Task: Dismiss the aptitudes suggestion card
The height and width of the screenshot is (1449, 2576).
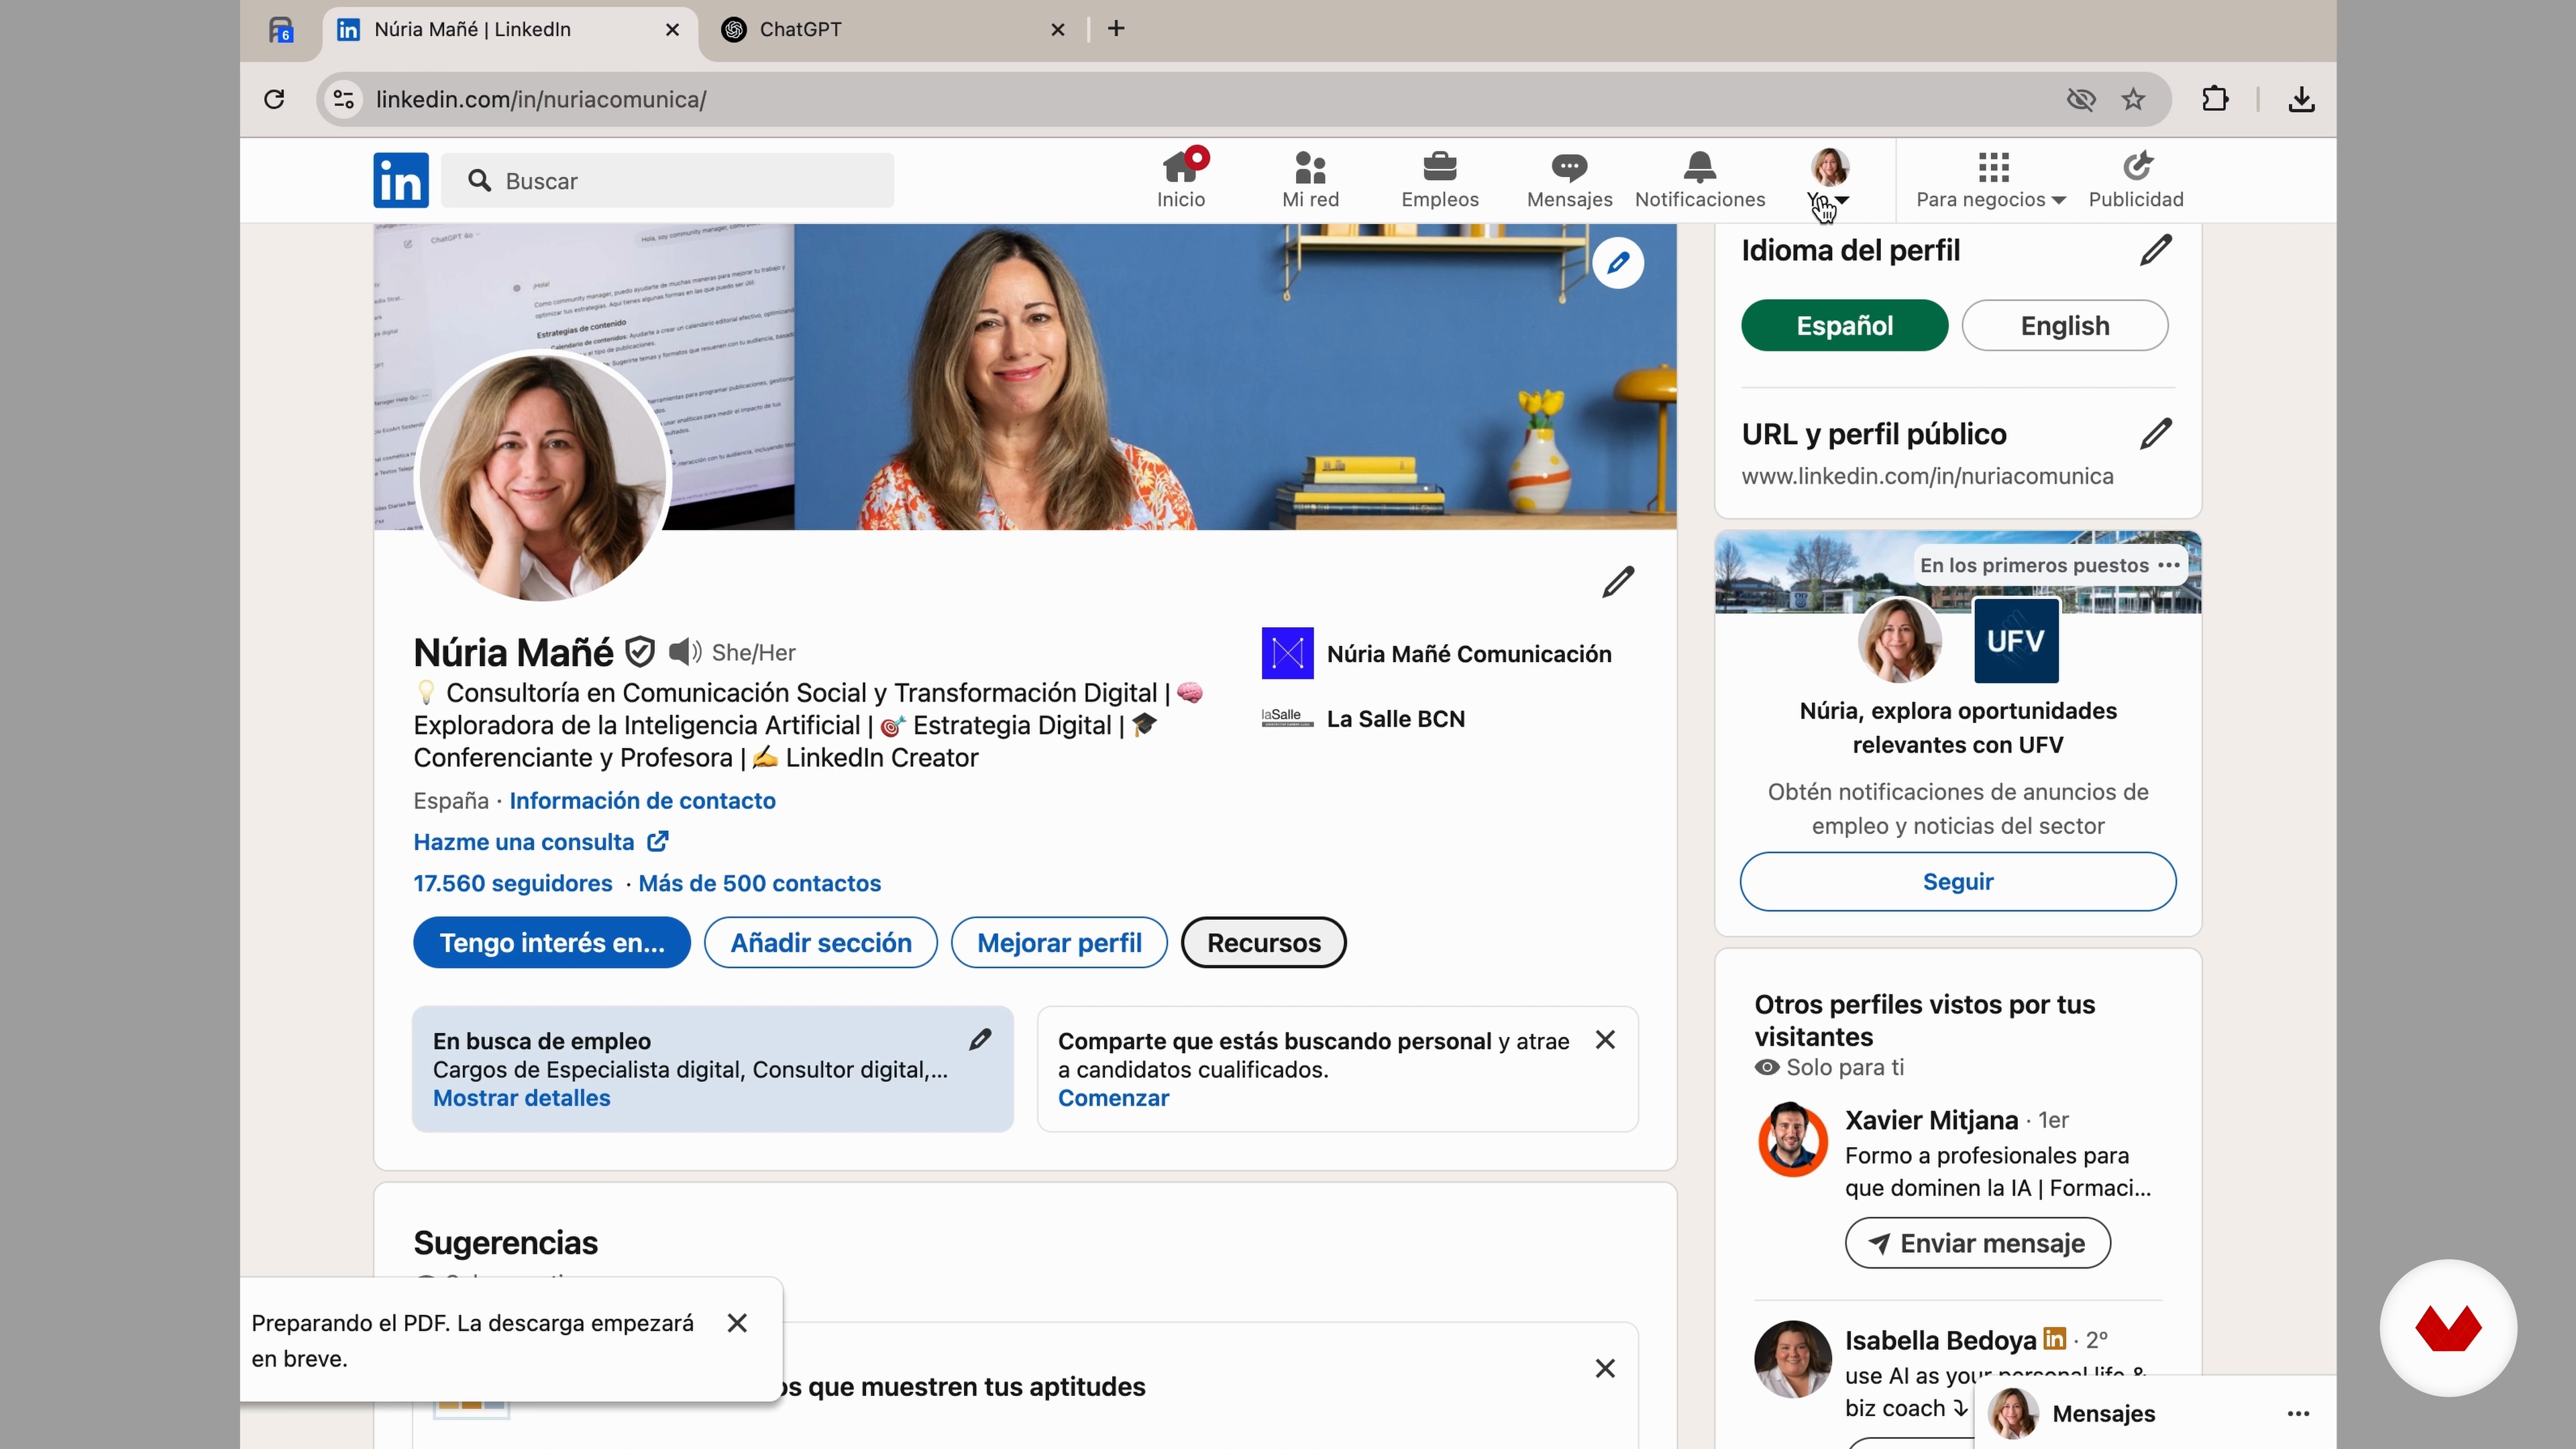Action: pyautogui.click(x=1605, y=1368)
